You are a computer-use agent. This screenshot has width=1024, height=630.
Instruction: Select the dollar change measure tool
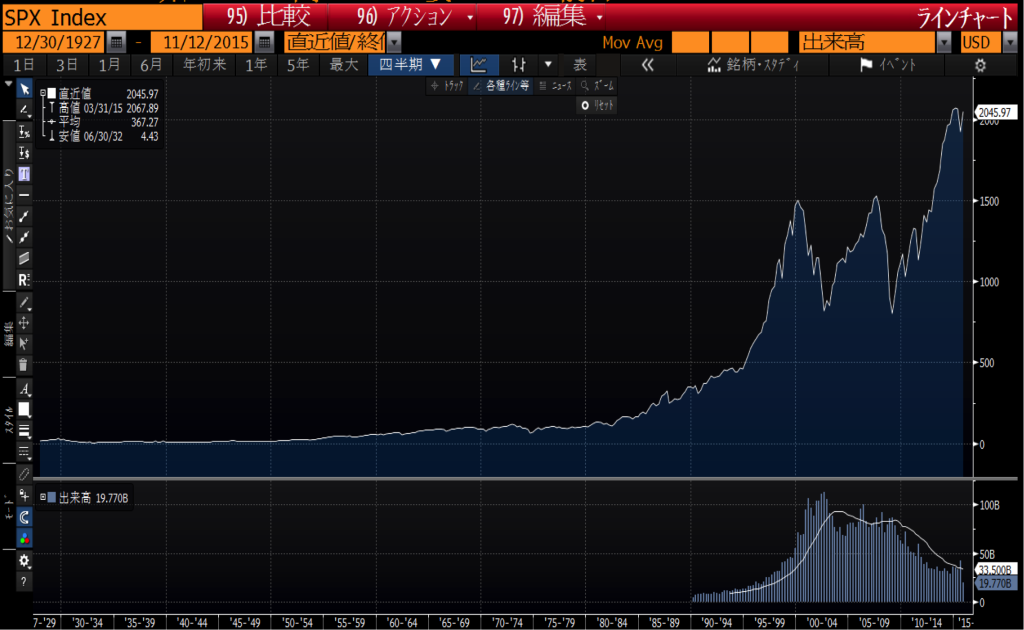pyautogui.click(x=24, y=153)
